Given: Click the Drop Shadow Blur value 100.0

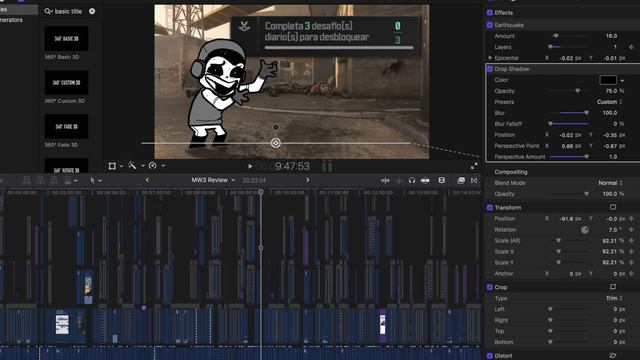Looking at the screenshot, I should click(x=610, y=113).
